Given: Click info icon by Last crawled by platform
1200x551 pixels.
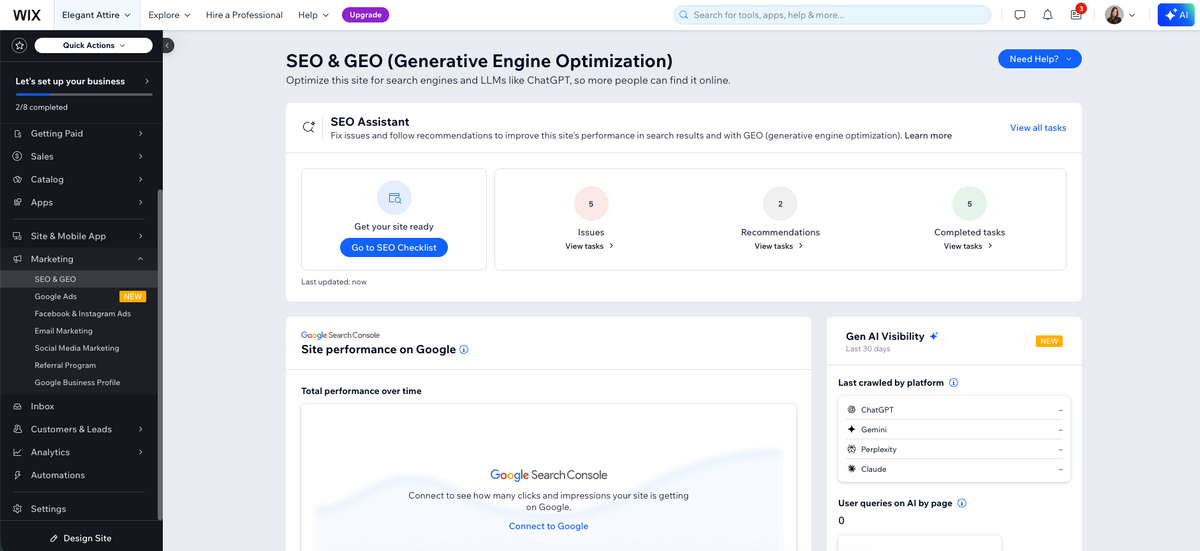Looking at the screenshot, I should [953, 383].
